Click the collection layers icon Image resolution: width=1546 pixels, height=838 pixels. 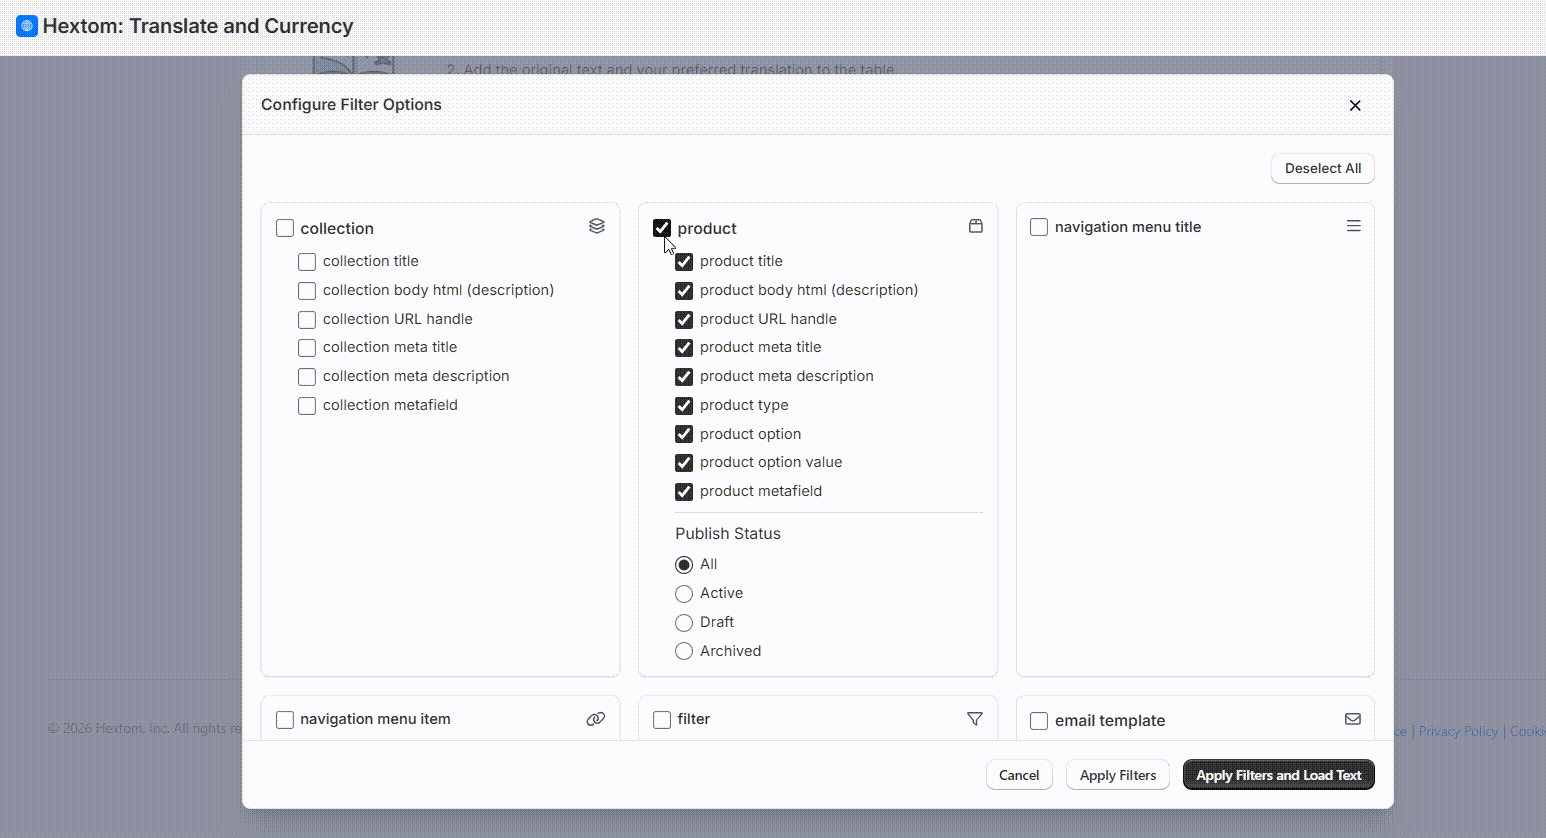(597, 226)
